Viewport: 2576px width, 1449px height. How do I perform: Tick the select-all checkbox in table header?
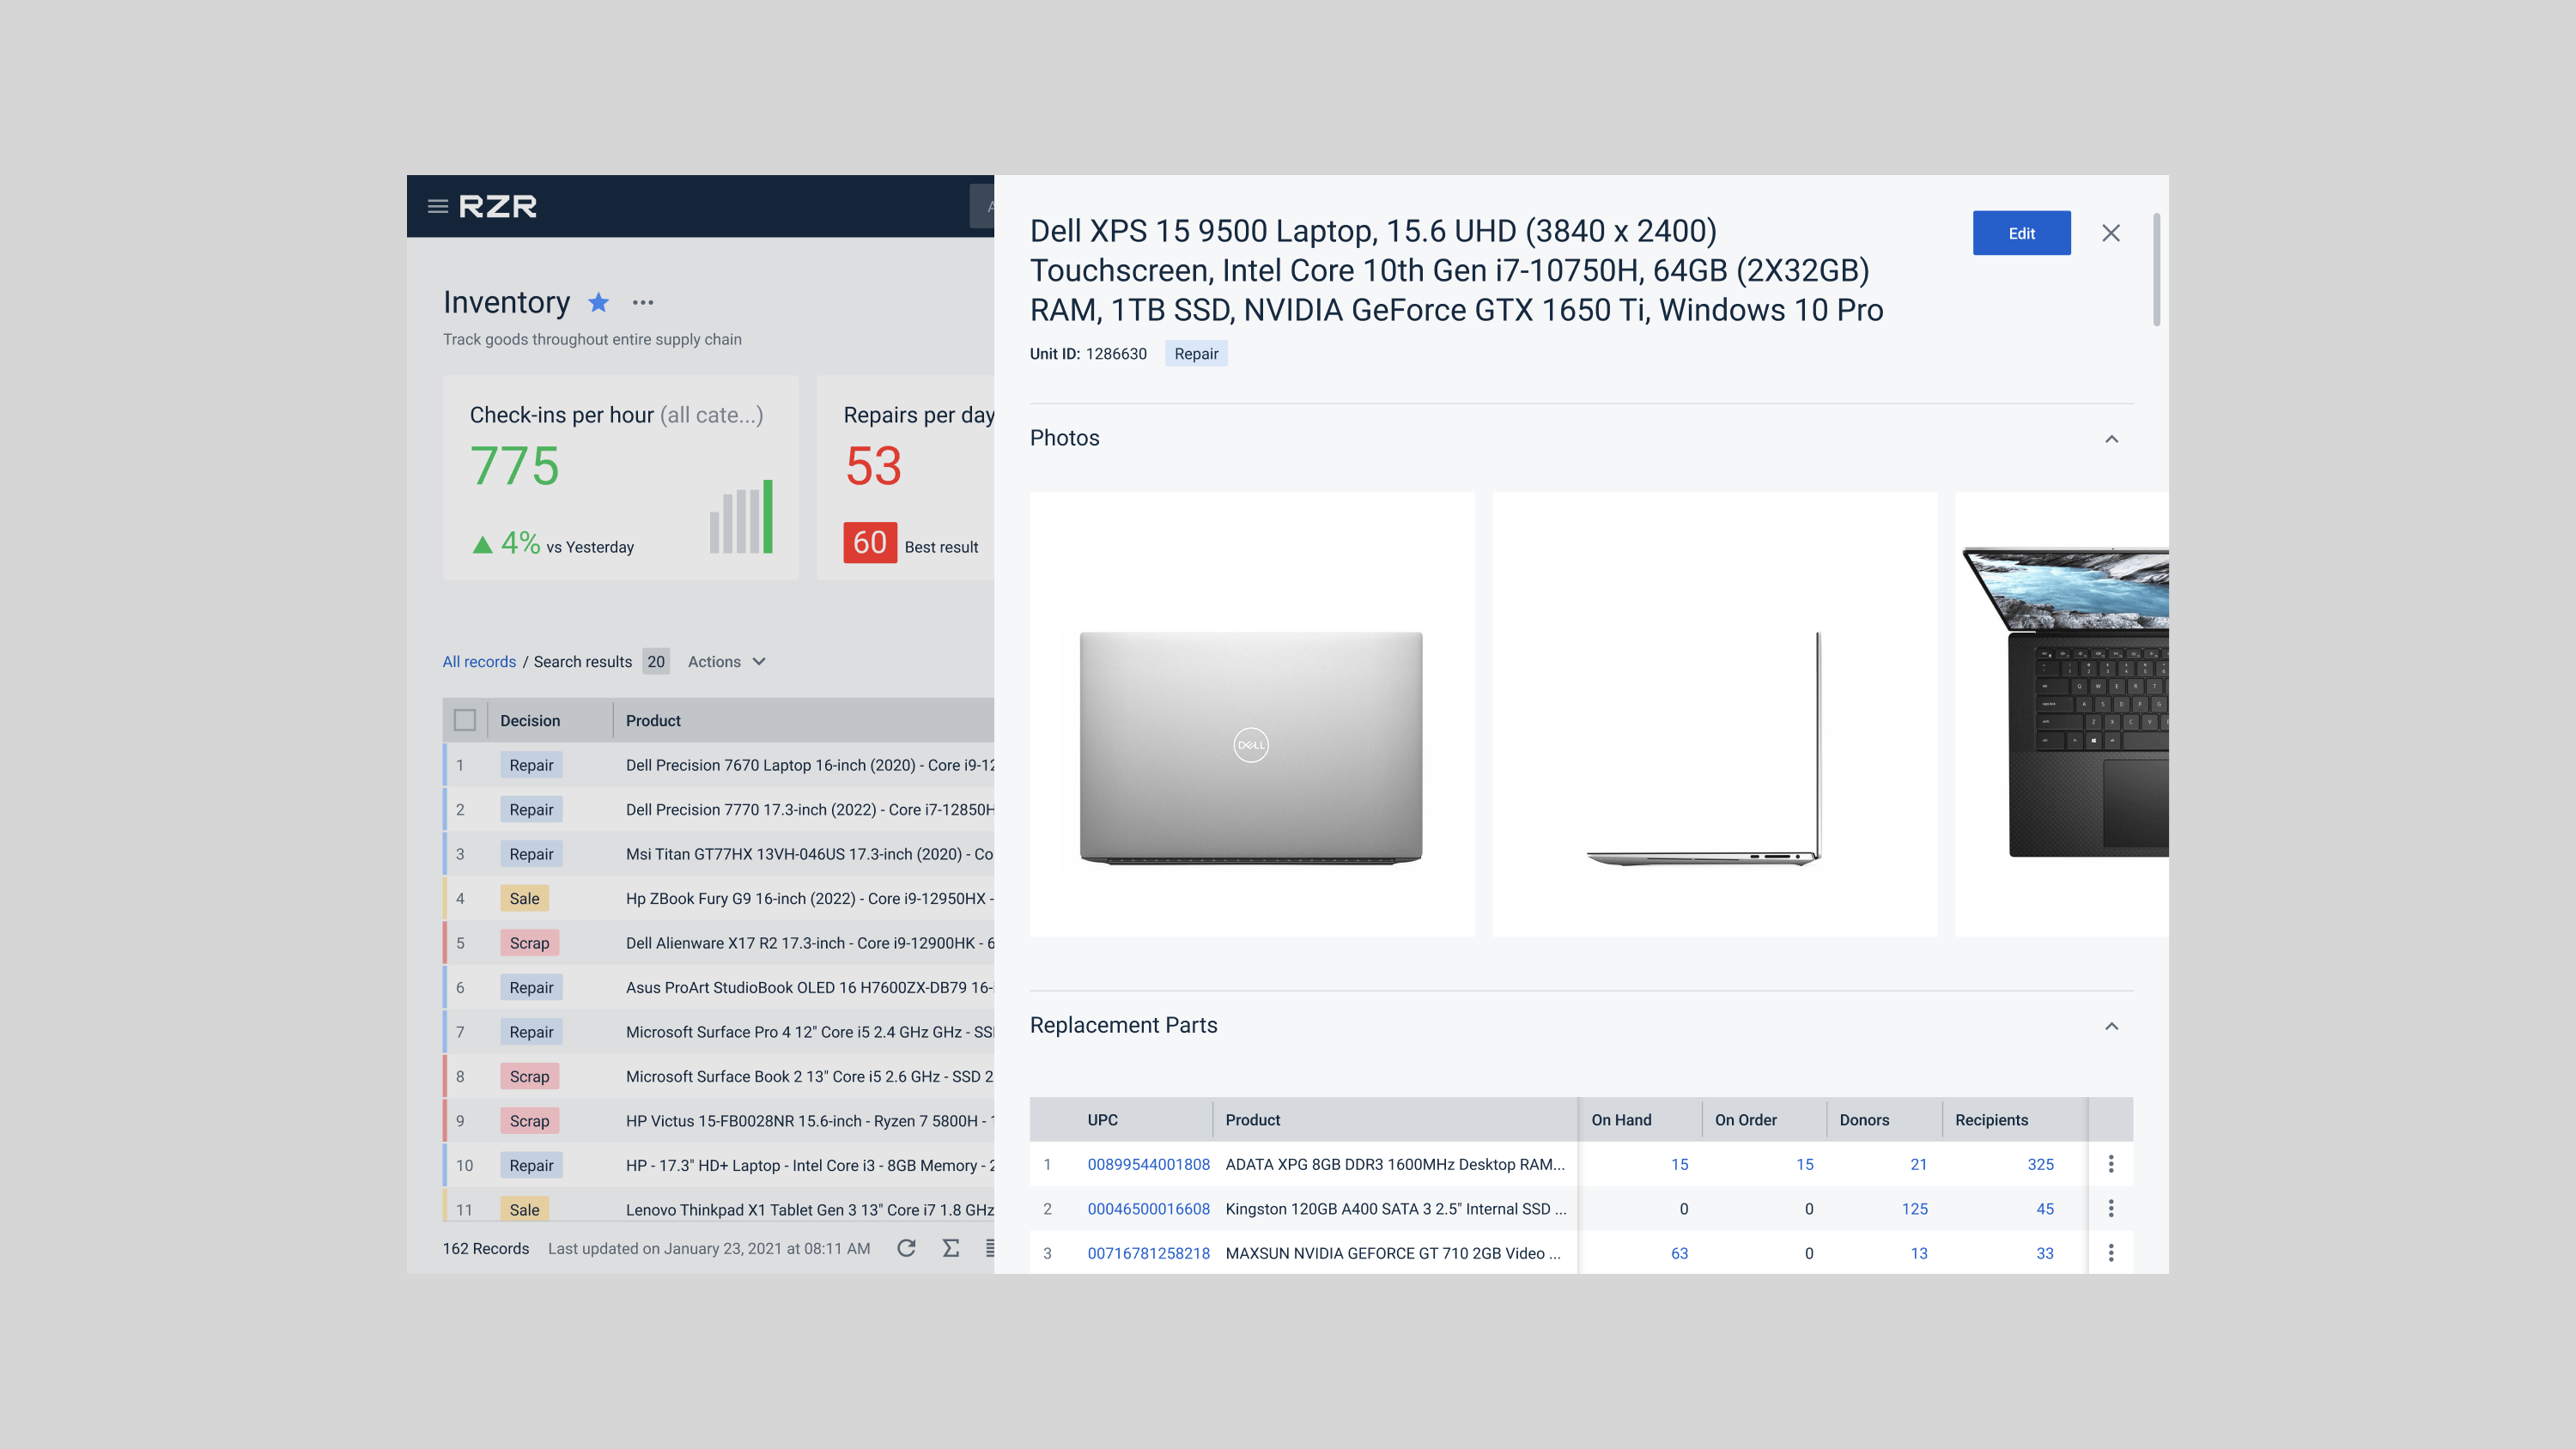(x=464, y=720)
